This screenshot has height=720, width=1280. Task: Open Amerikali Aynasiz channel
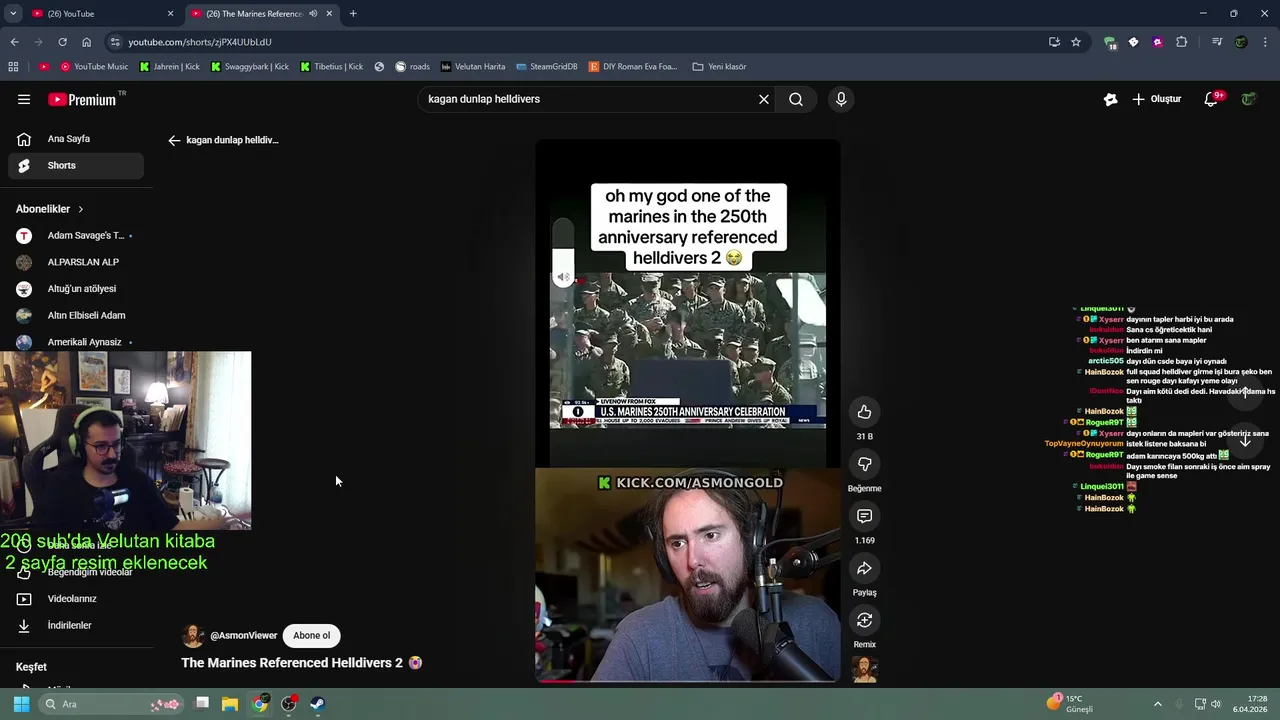pyautogui.click(x=76, y=342)
